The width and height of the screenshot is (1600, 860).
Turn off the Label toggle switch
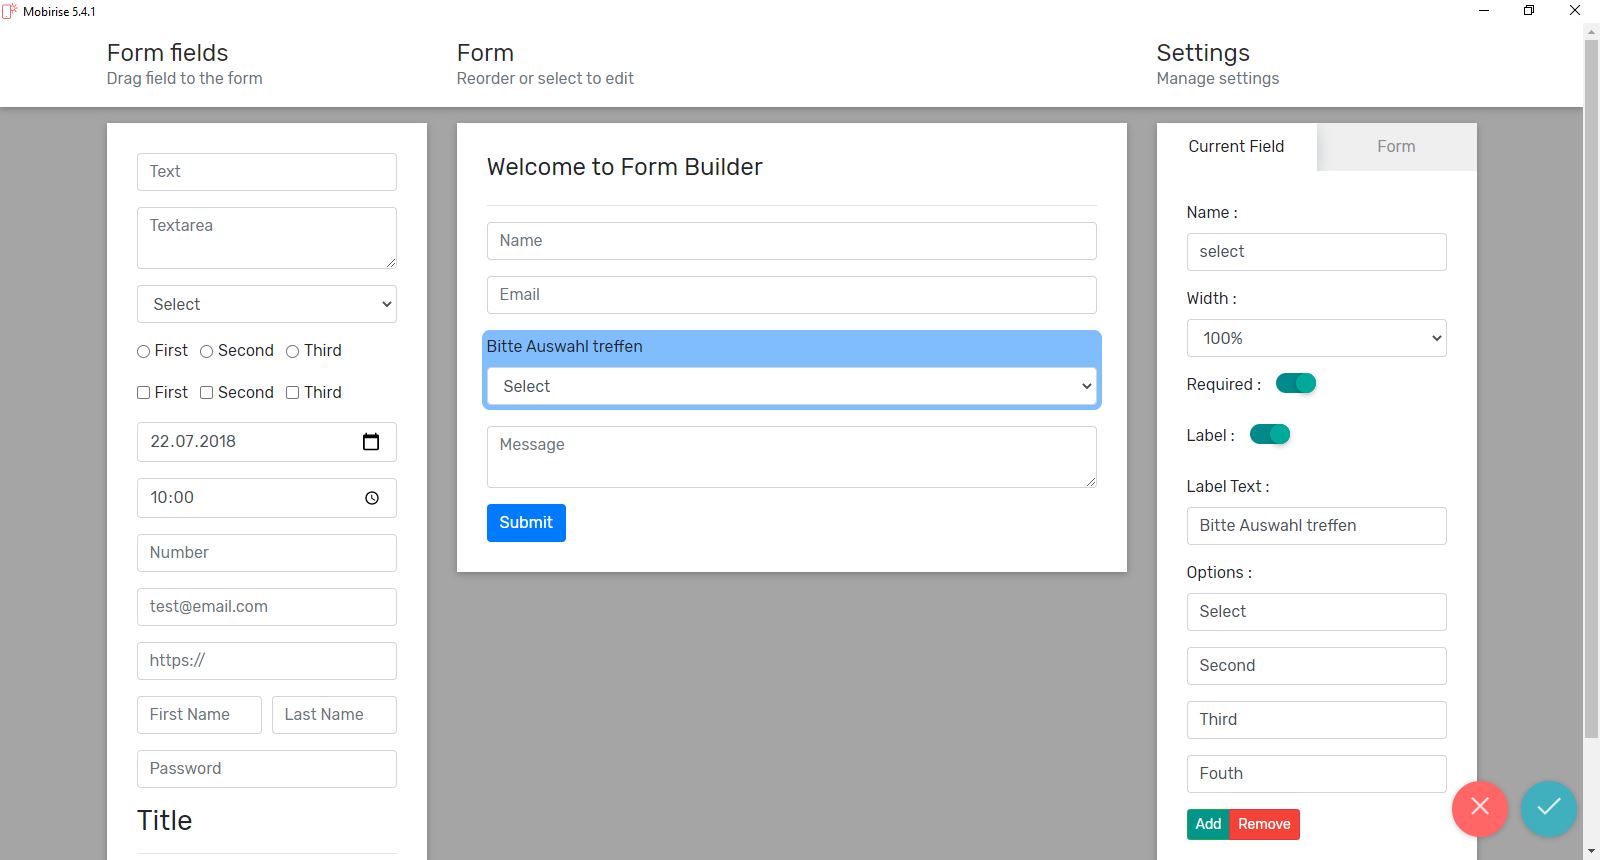point(1270,435)
